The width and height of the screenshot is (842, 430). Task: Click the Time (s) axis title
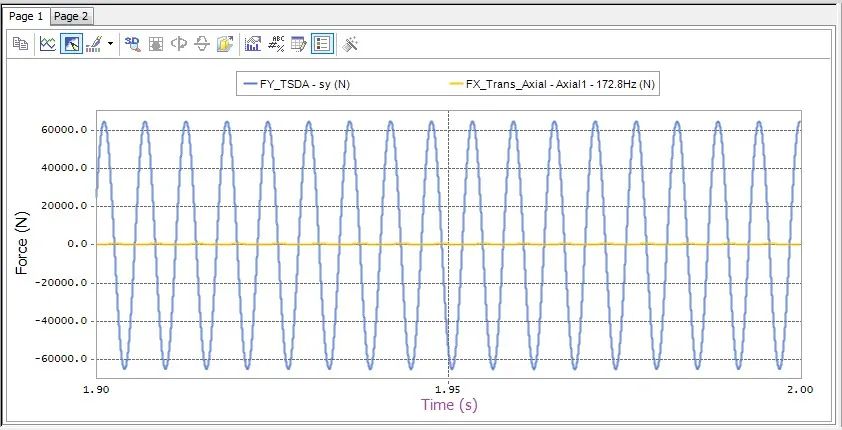pos(449,404)
